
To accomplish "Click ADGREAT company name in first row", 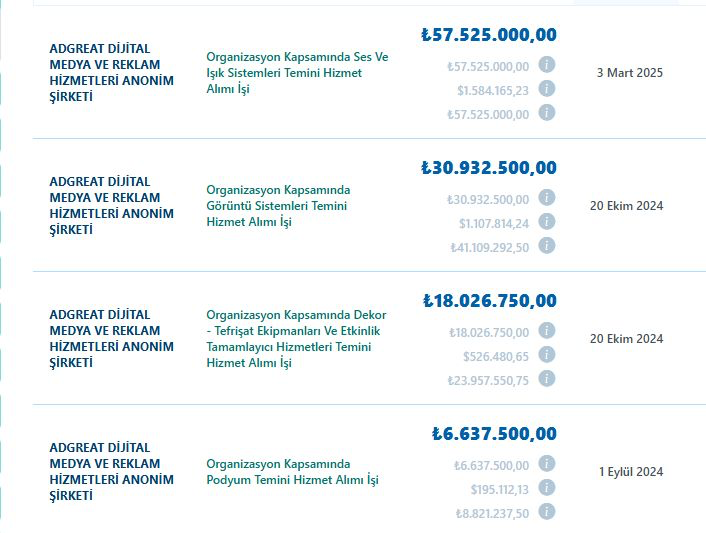I will (111, 73).
